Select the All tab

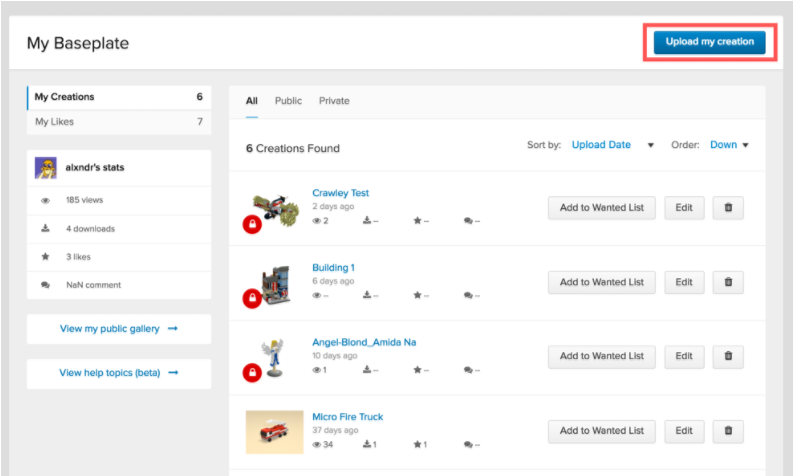click(252, 101)
